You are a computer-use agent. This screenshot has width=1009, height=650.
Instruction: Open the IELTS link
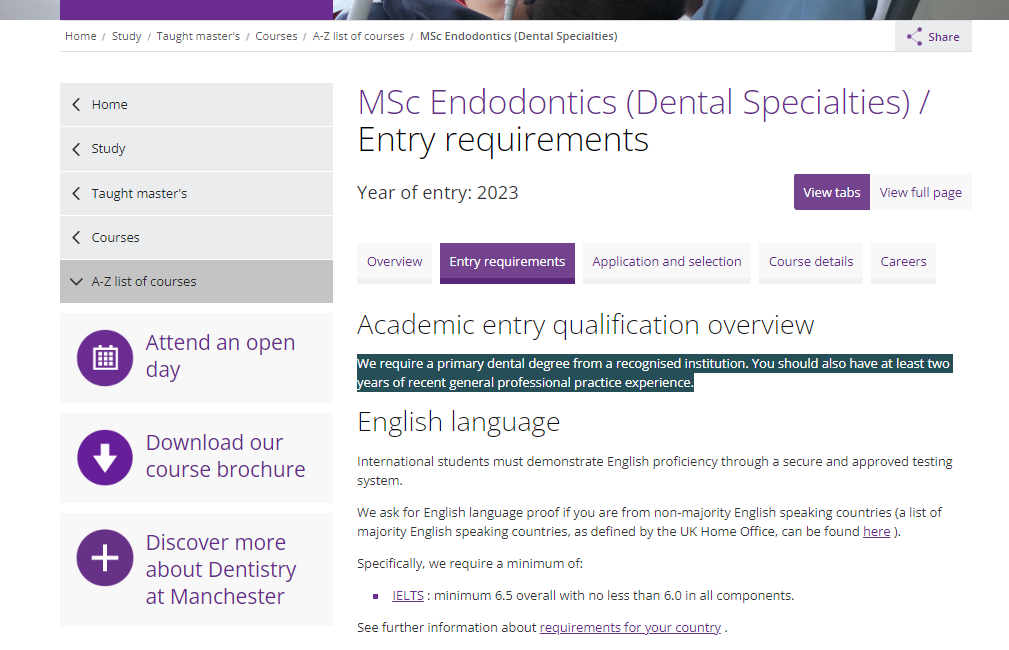(x=408, y=596)
